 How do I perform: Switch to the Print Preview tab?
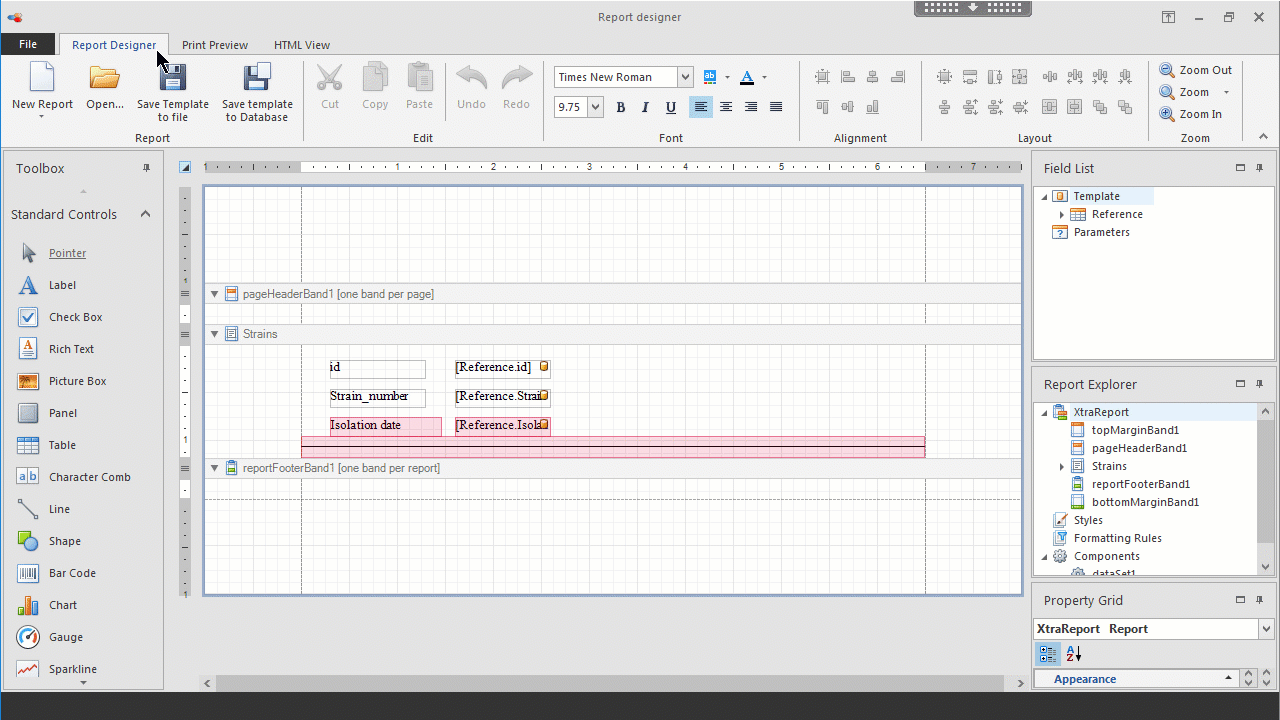pyautogui.click(x=215, y=44)
